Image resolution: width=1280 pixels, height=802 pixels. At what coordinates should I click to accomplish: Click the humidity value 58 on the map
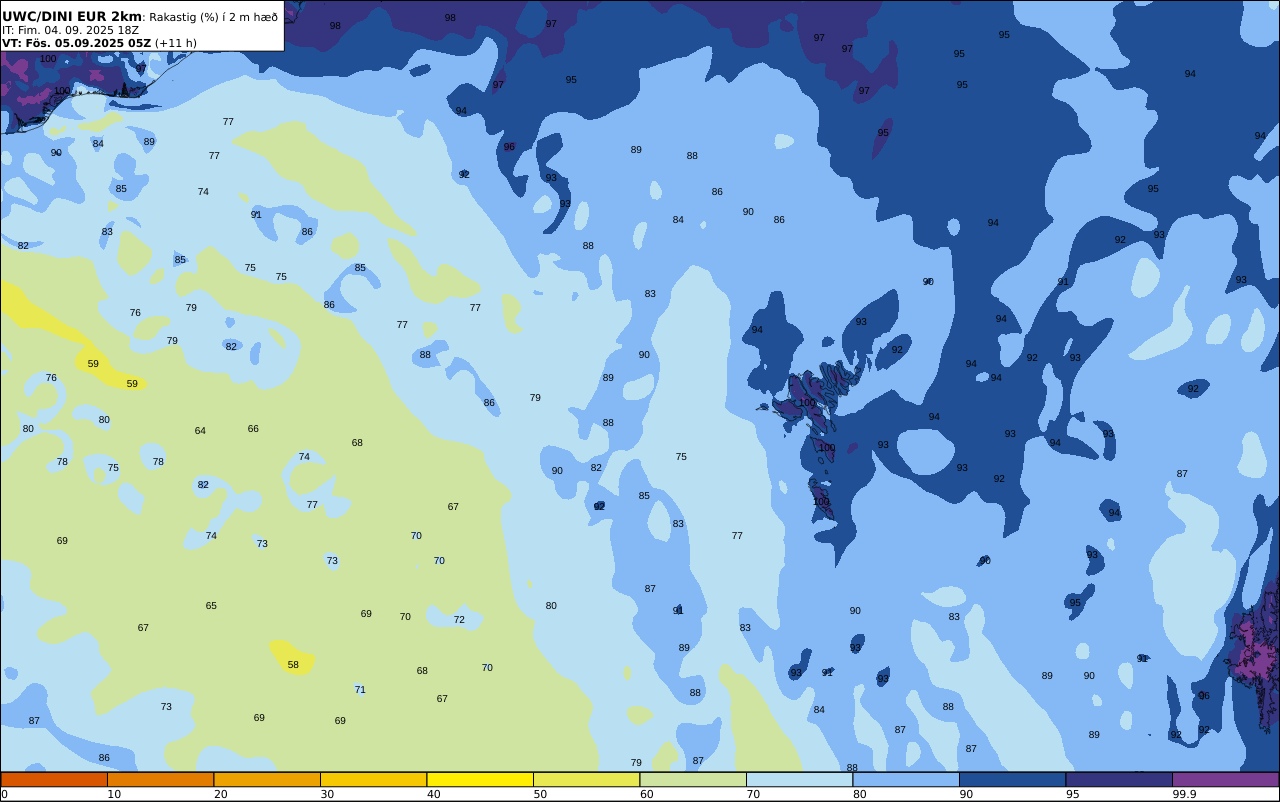[293, 665]
